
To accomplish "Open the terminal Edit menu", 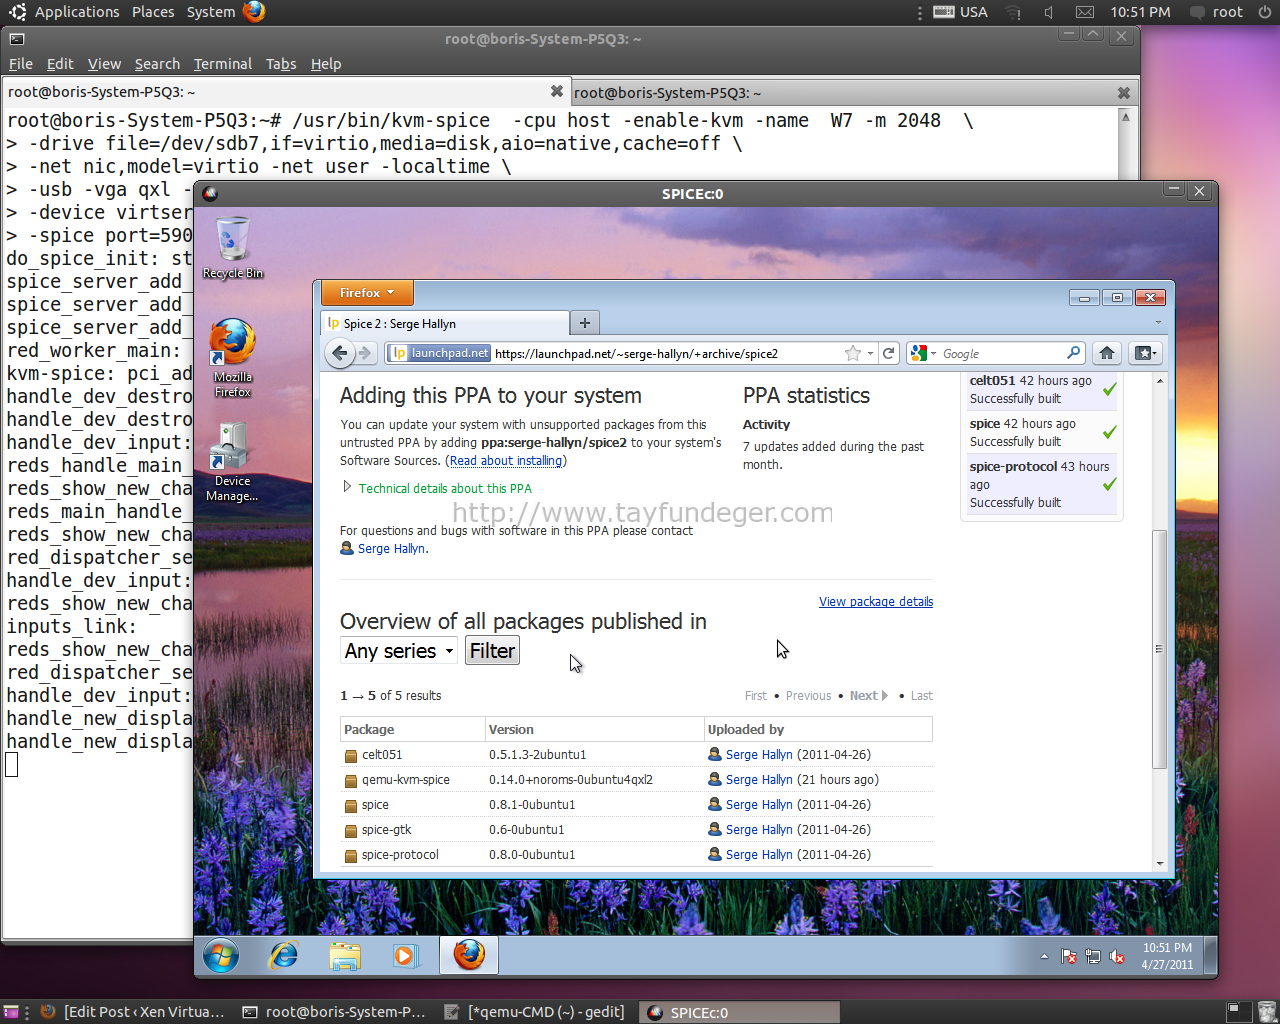I will pos(60,64).
